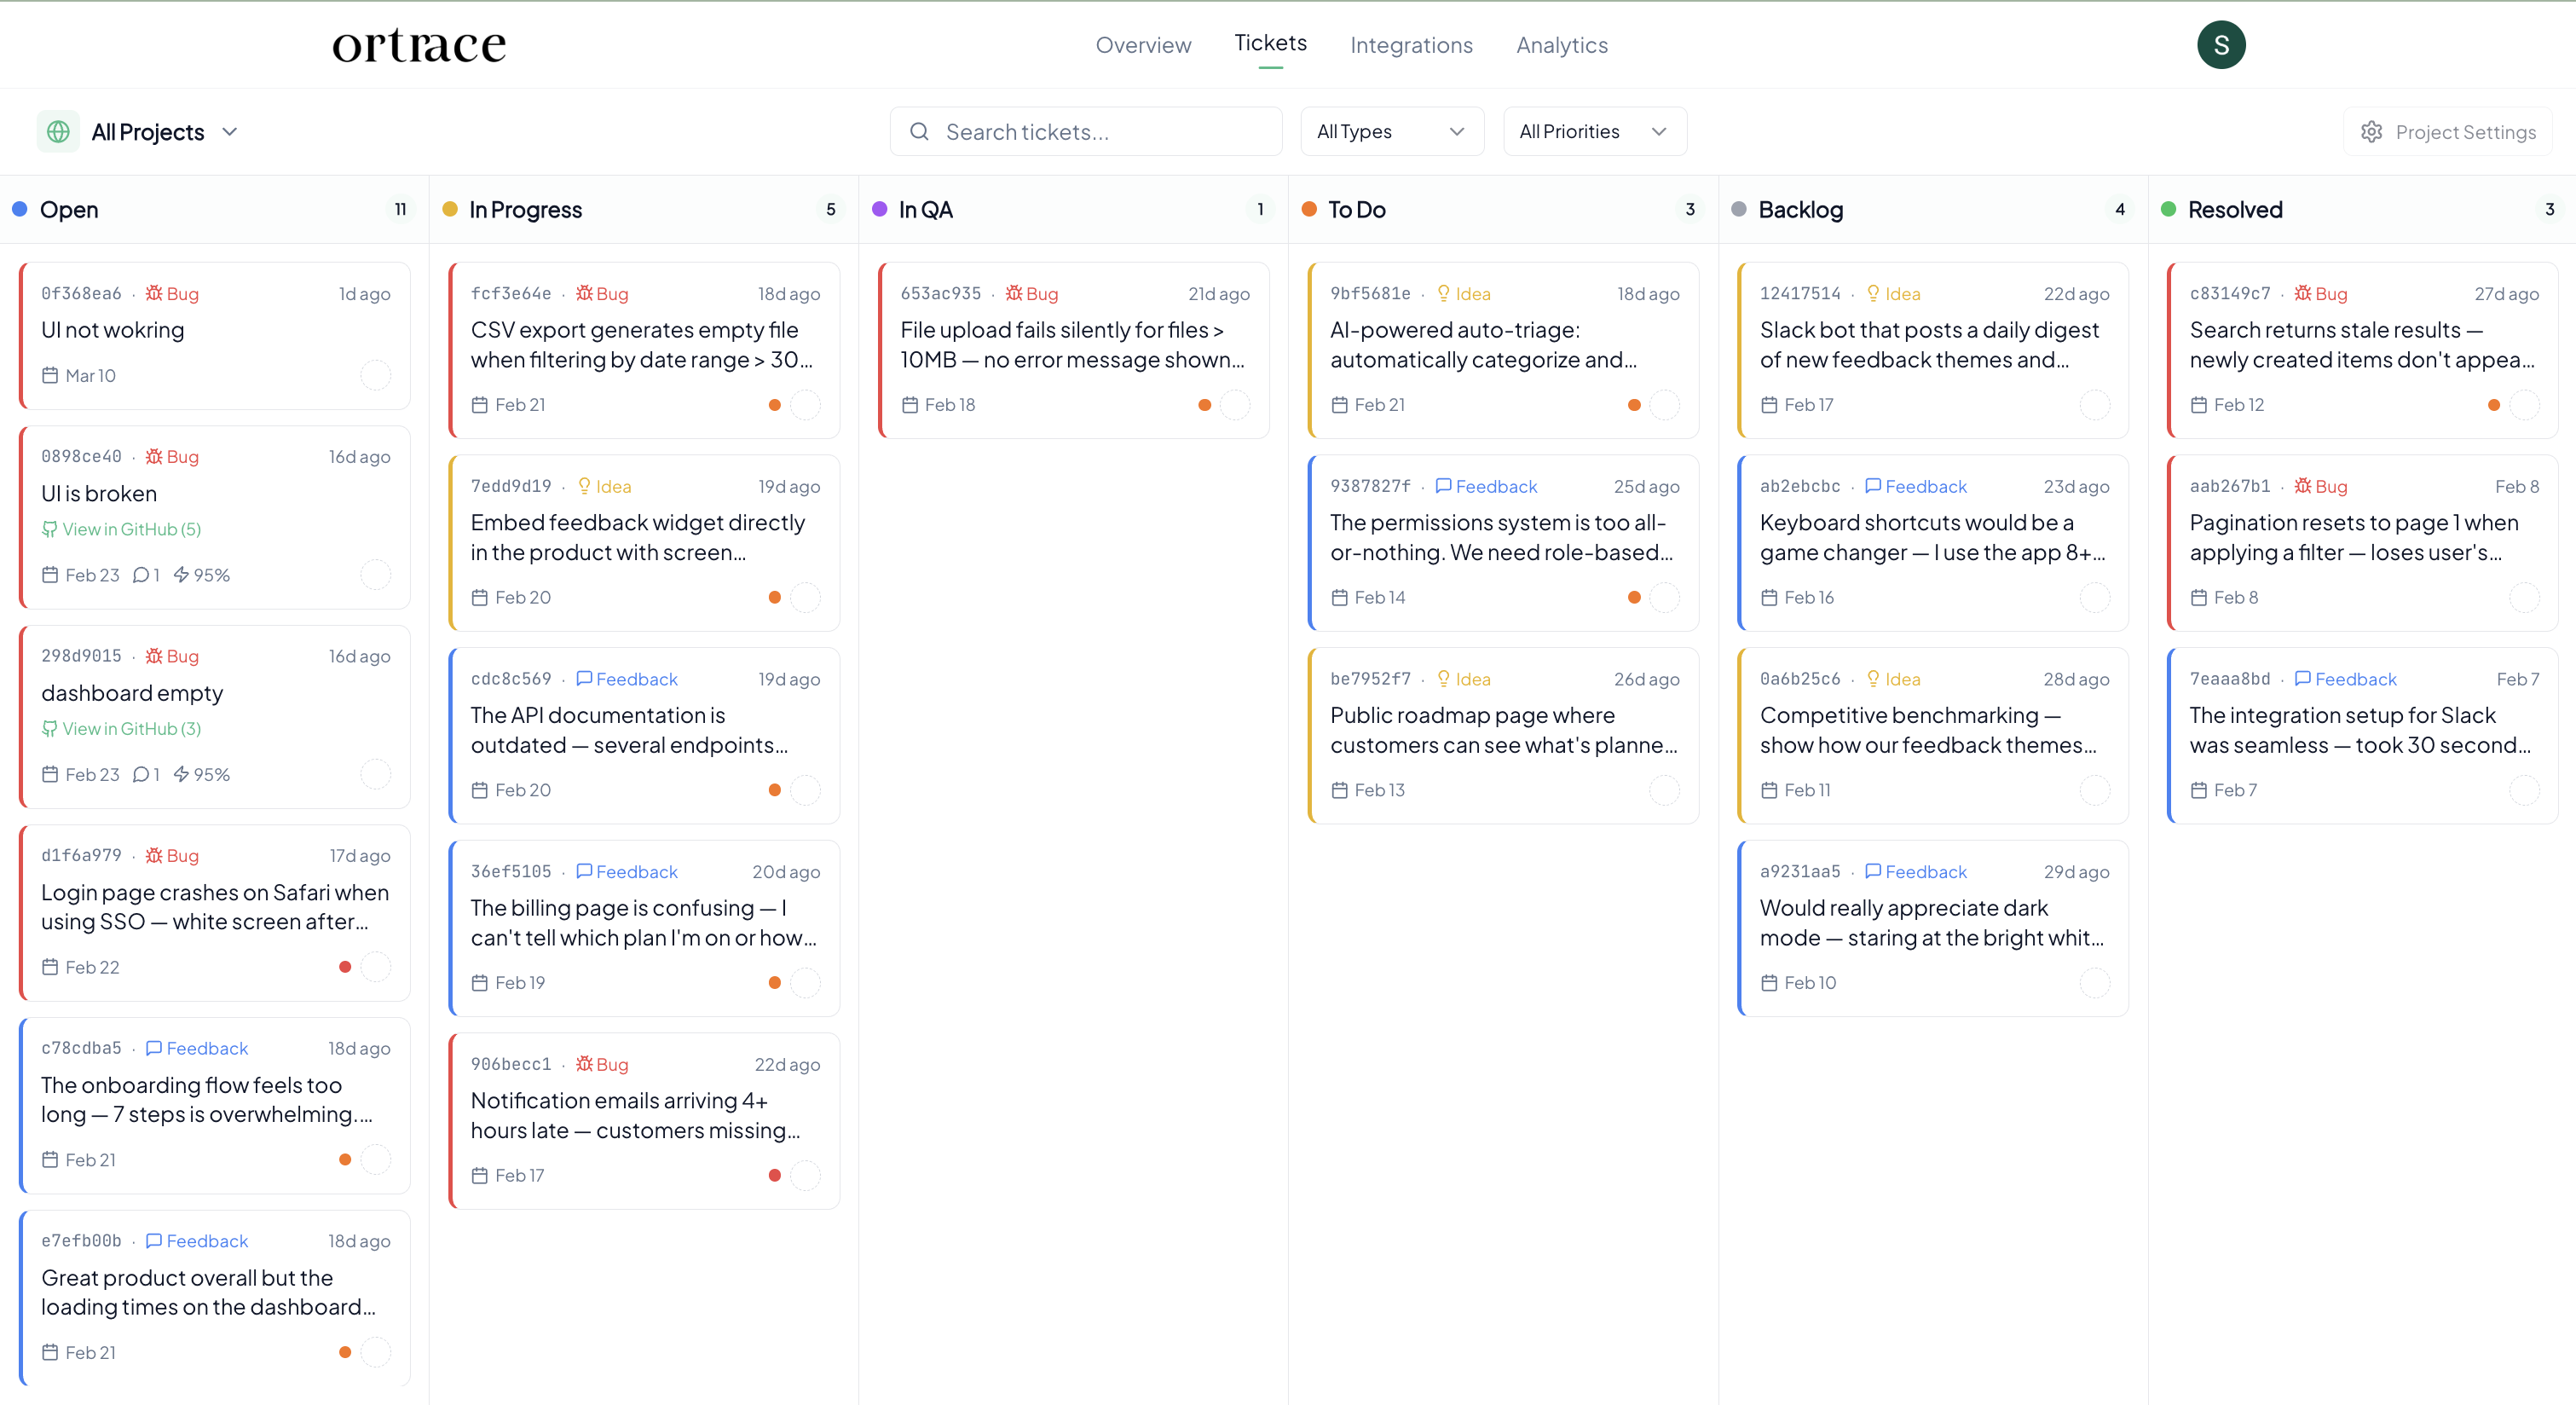Go to the Integrations tab
The image size is (2576, 1405).
pos(1411,45)
